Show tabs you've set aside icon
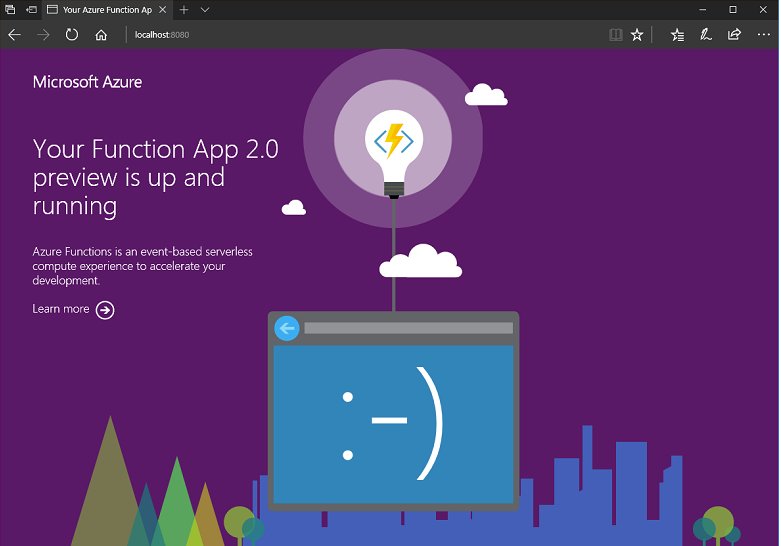The height and width of the screenshot is (546, 781). tap(10, 9)
